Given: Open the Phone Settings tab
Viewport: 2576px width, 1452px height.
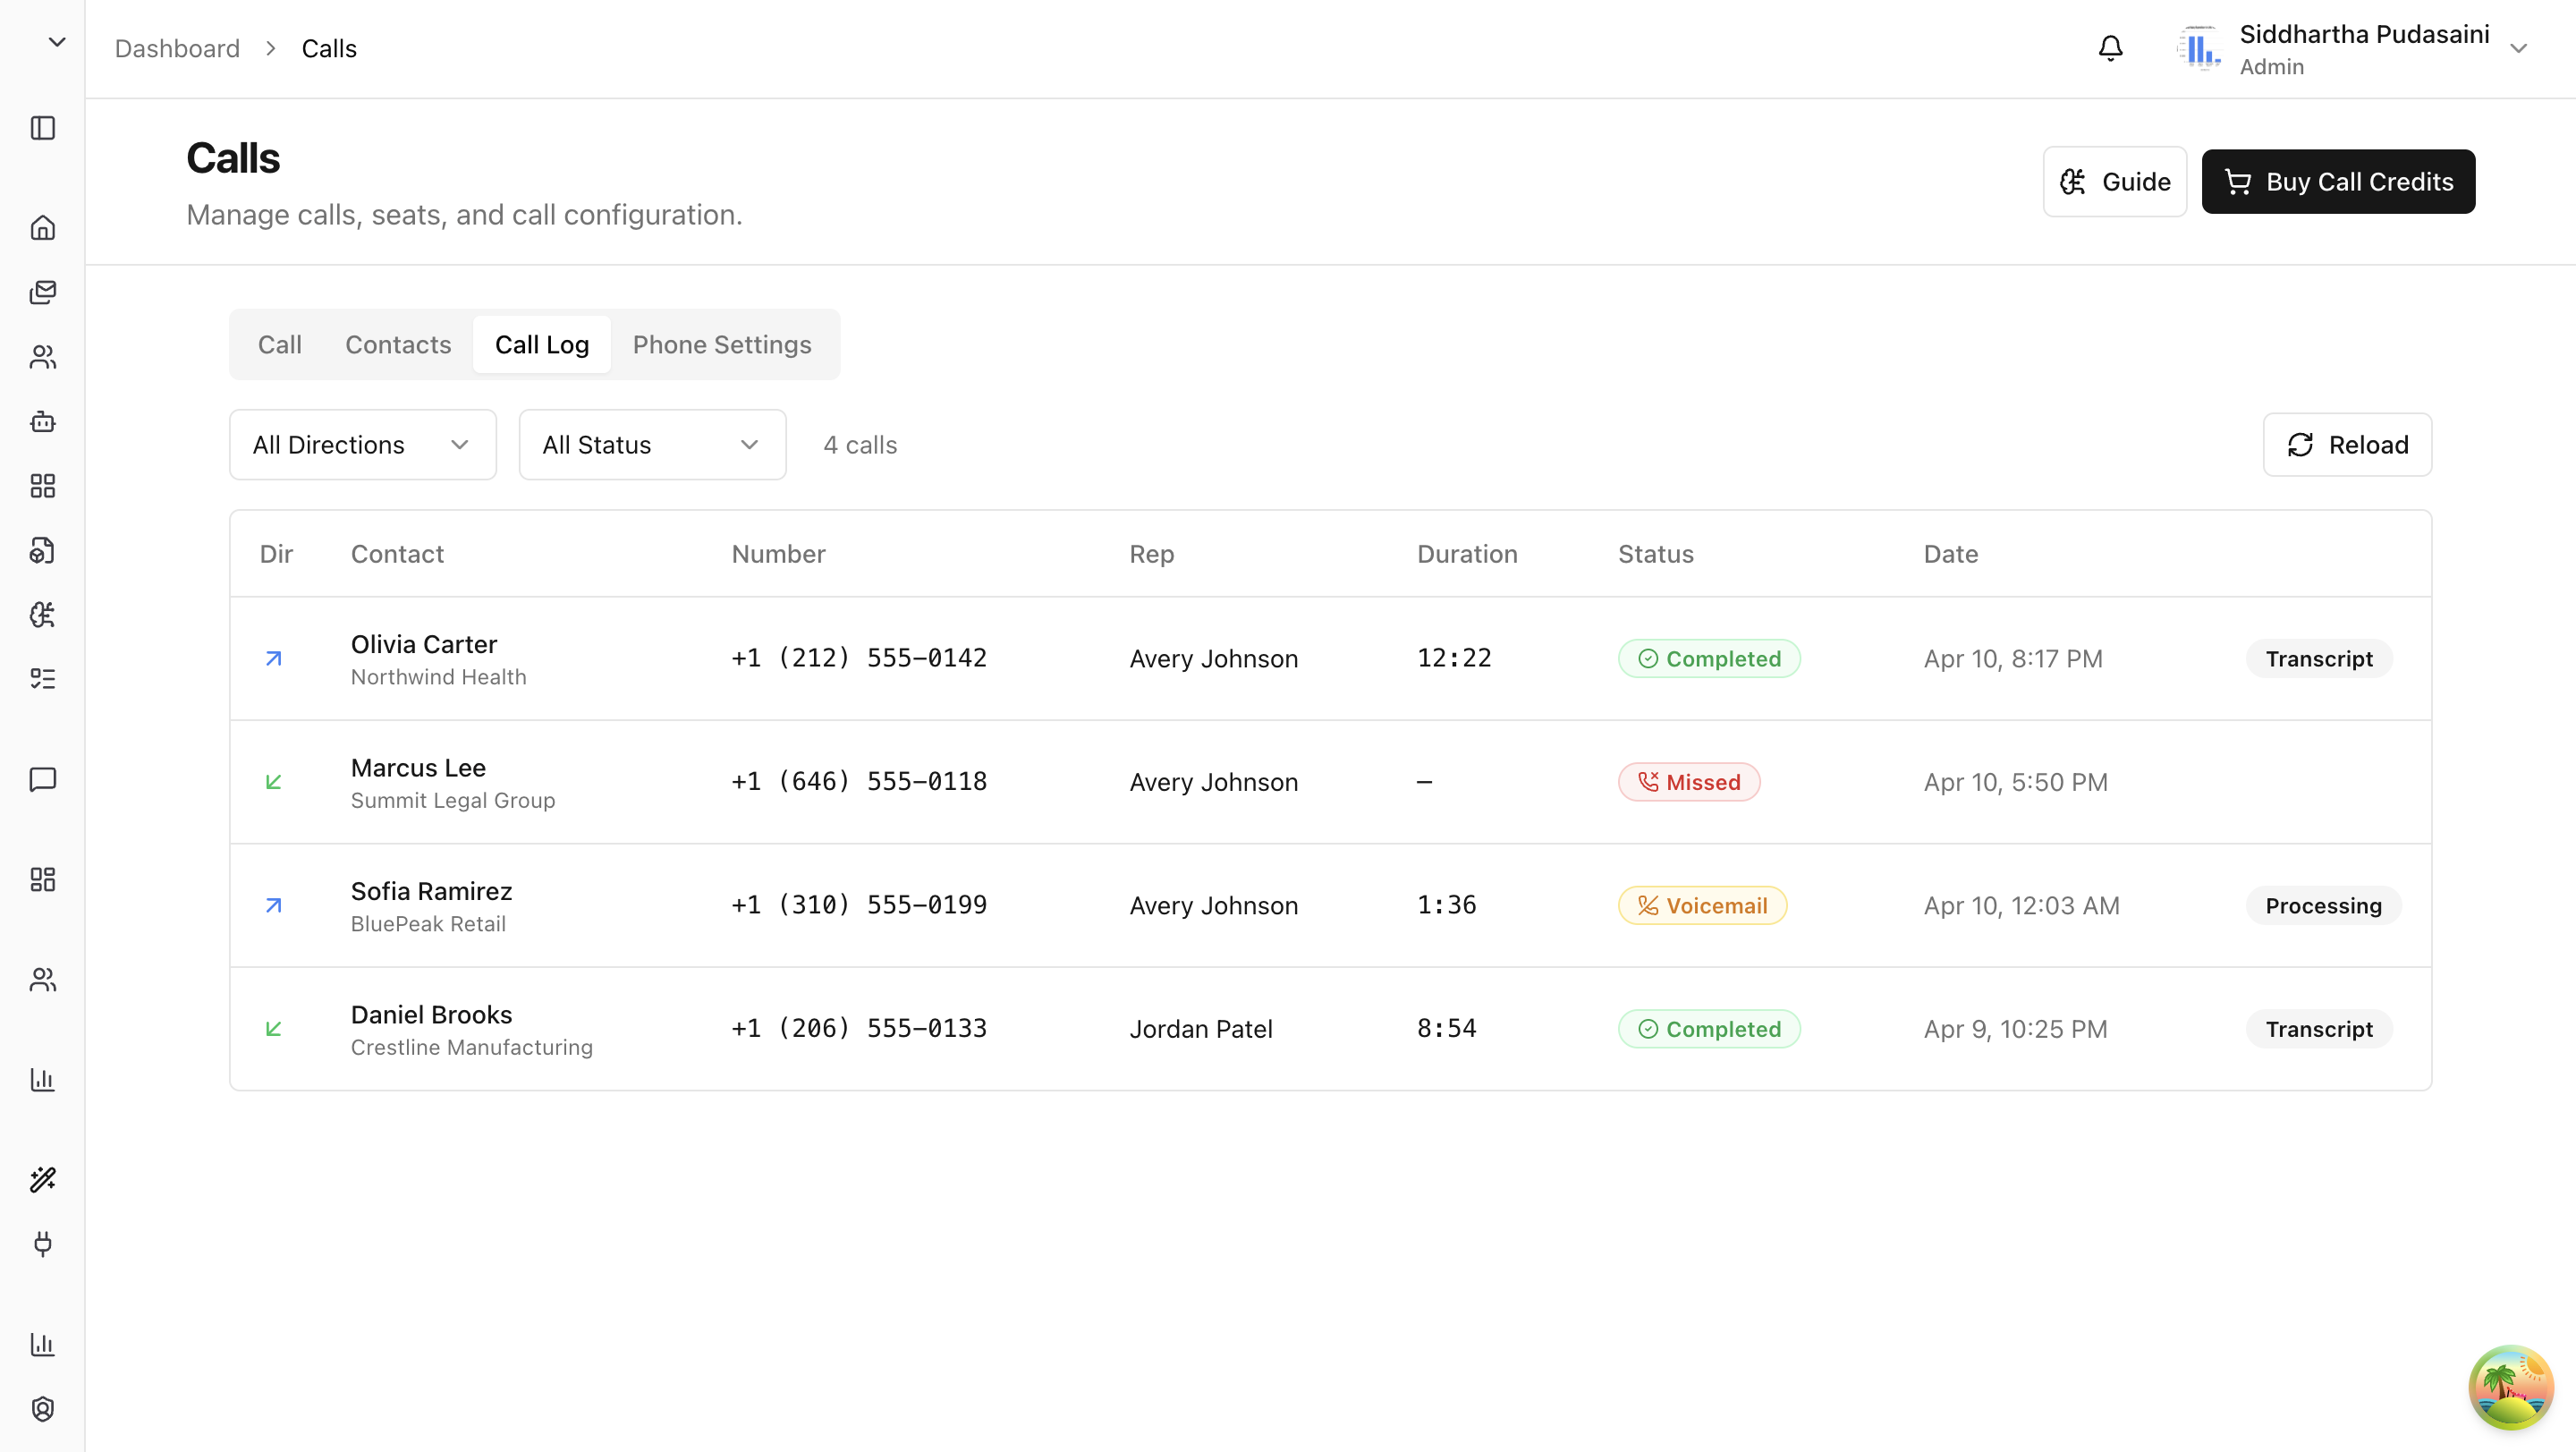Looking at the screenshot, I should 722,345.
